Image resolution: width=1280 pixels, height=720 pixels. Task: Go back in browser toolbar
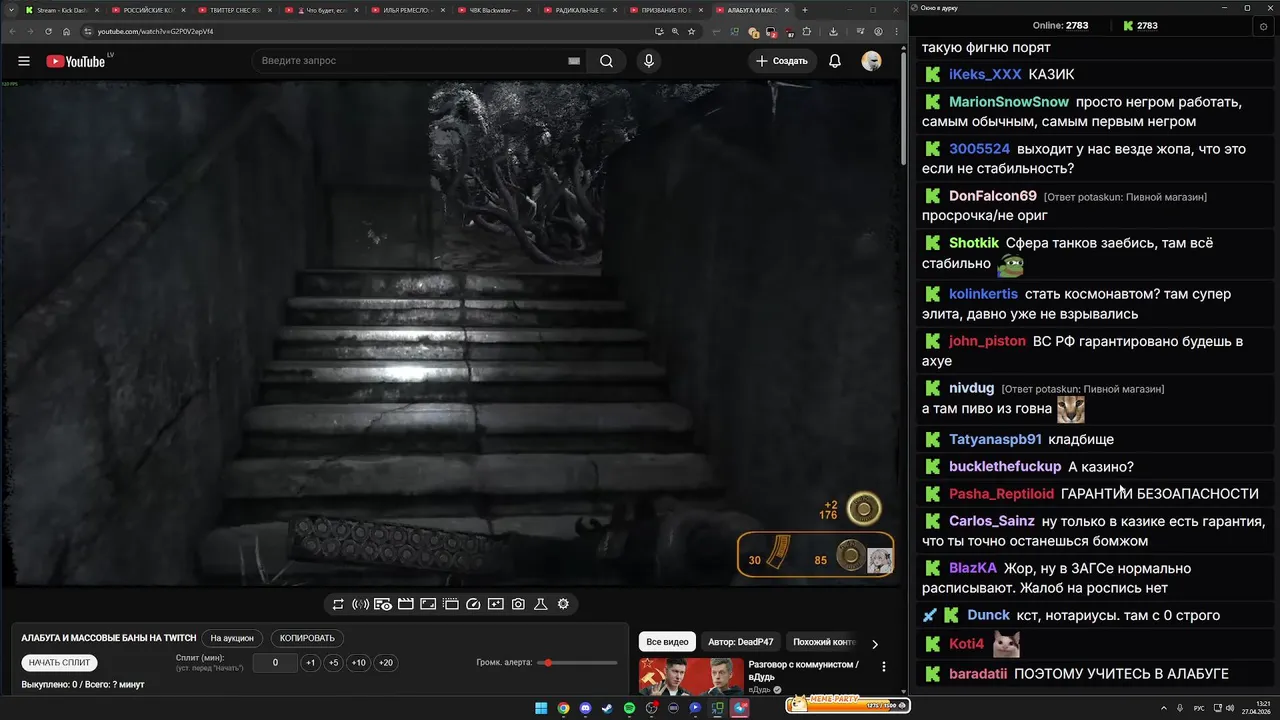pos(11,31)
